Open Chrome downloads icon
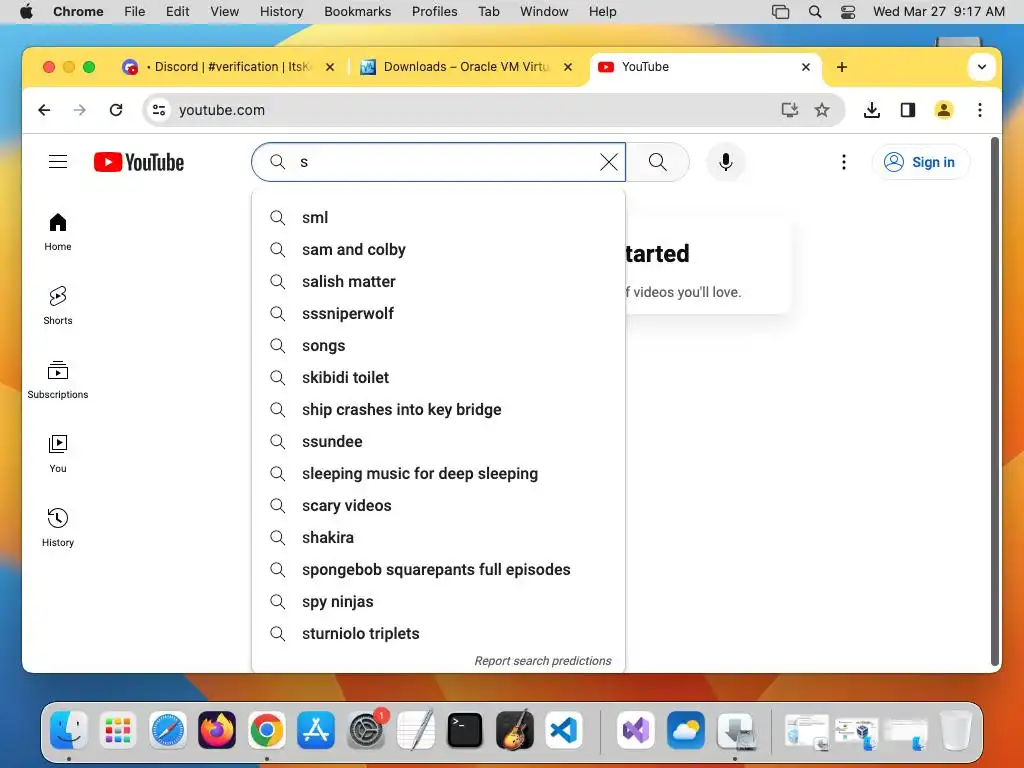The image size is (1024, 768). pos(872,110)
